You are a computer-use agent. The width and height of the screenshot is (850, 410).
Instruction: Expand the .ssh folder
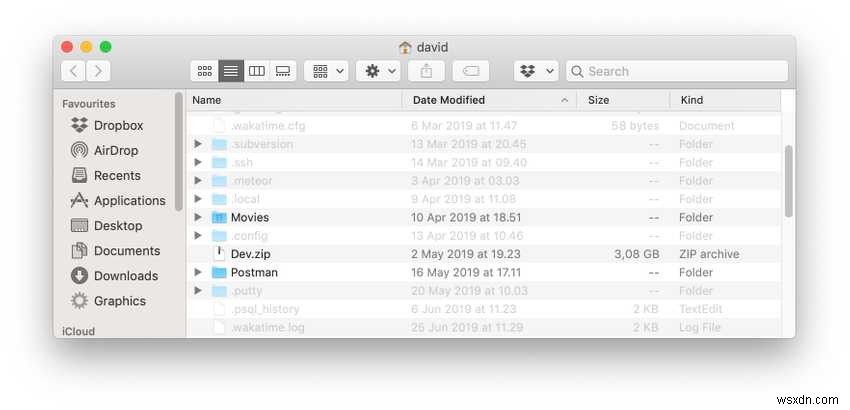tap(198, 162)
